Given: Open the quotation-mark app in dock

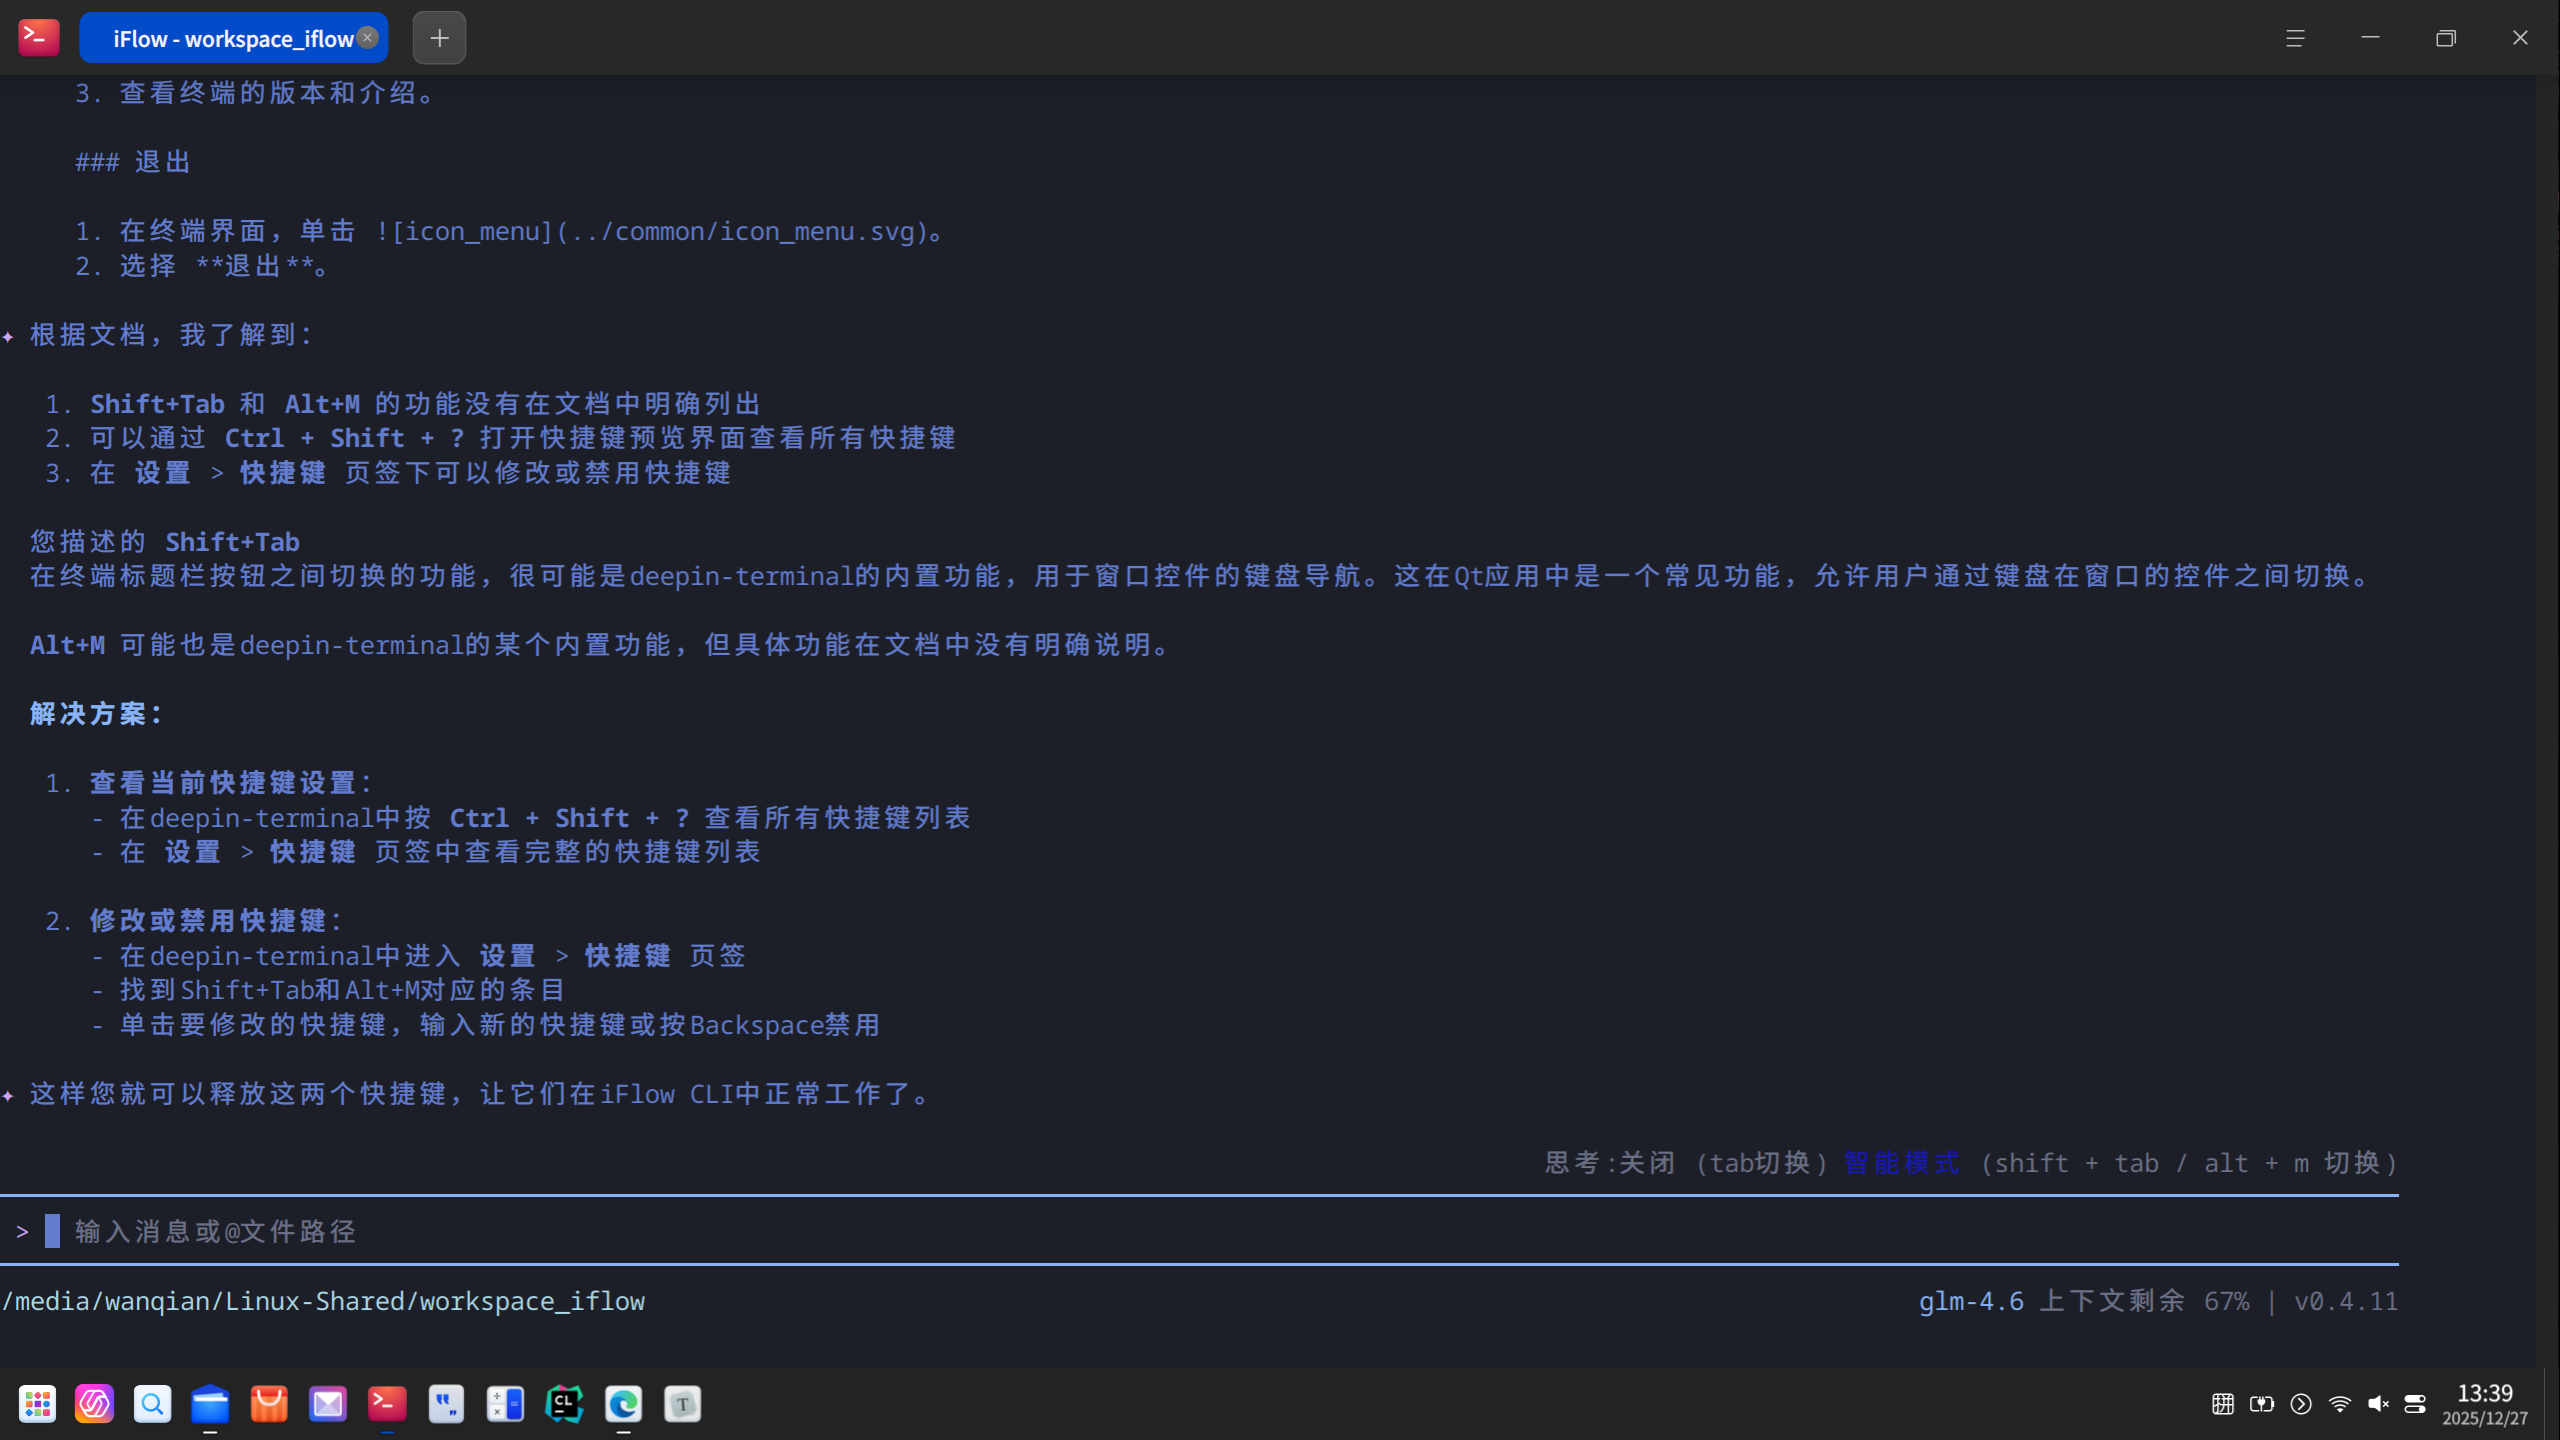Looking at the screenshot, I should [x=446, y=1404].
